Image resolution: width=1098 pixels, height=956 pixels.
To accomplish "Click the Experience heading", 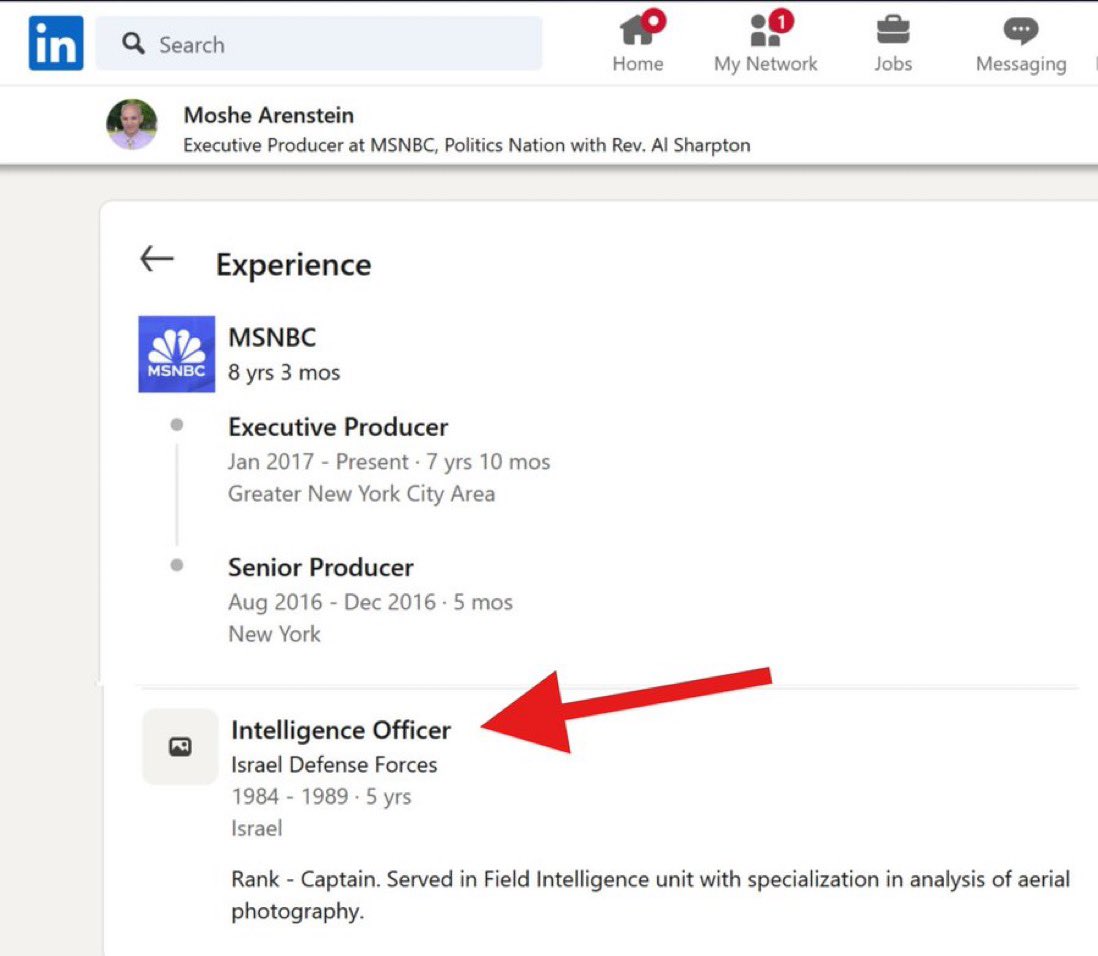I will pos(293,265).
